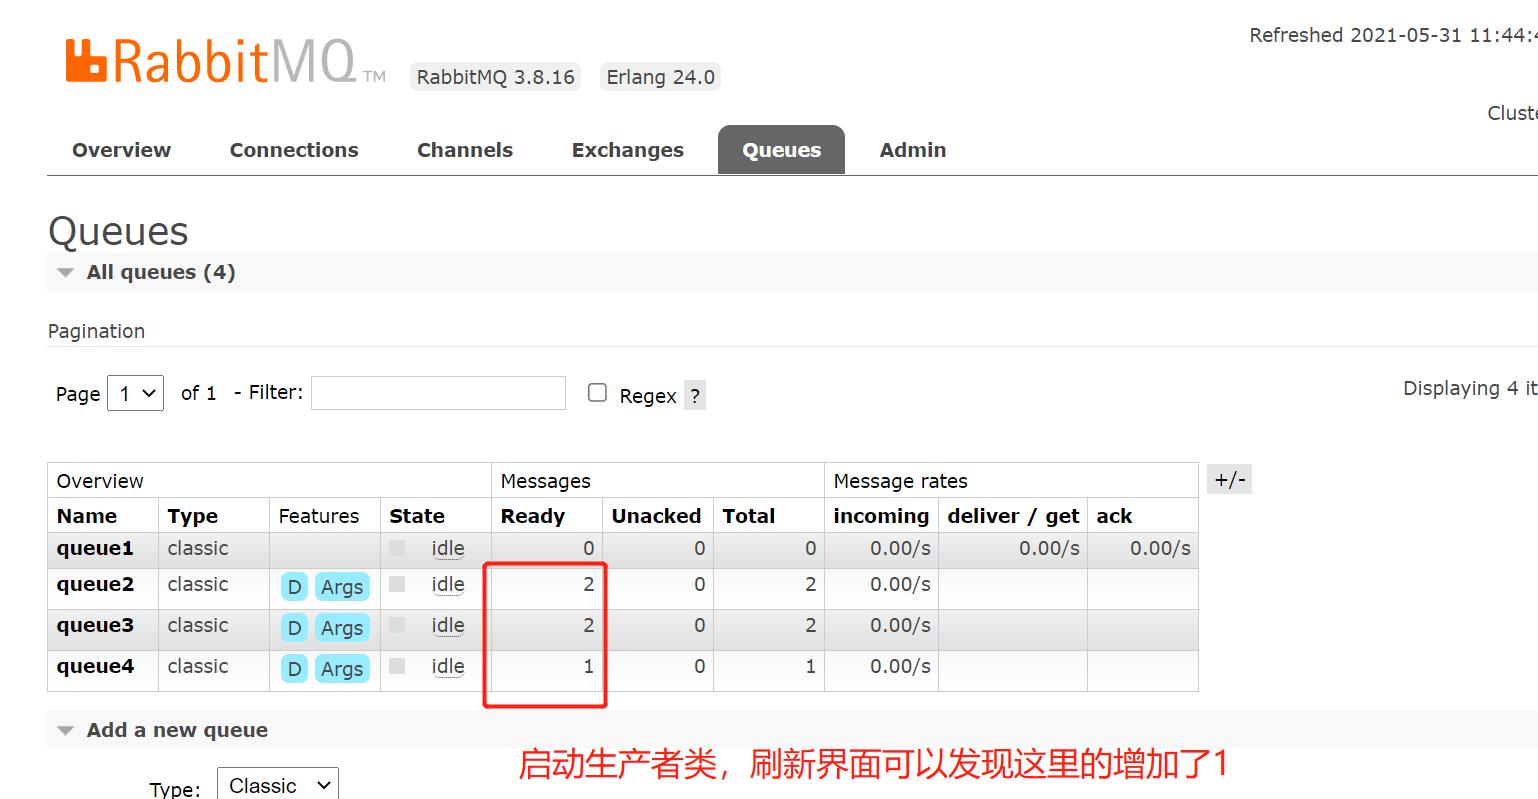Click the D feature badge of queue4
This screenshot has width=1538, height=799.
tap(294, 669)
